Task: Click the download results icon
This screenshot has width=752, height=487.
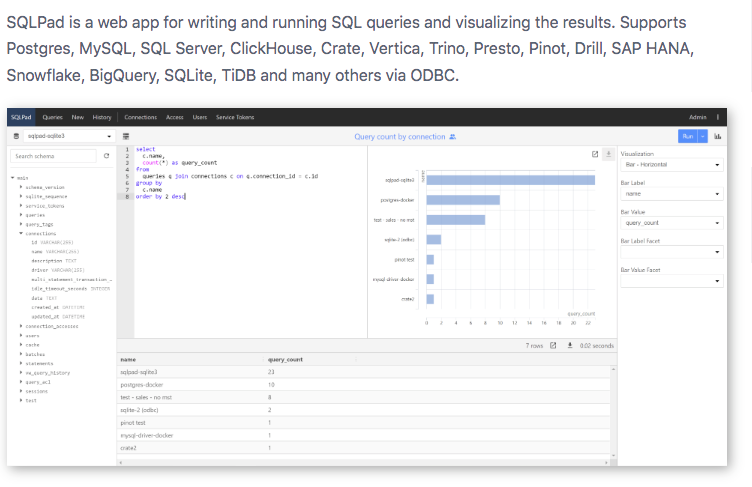Action: tap(570, 345)
